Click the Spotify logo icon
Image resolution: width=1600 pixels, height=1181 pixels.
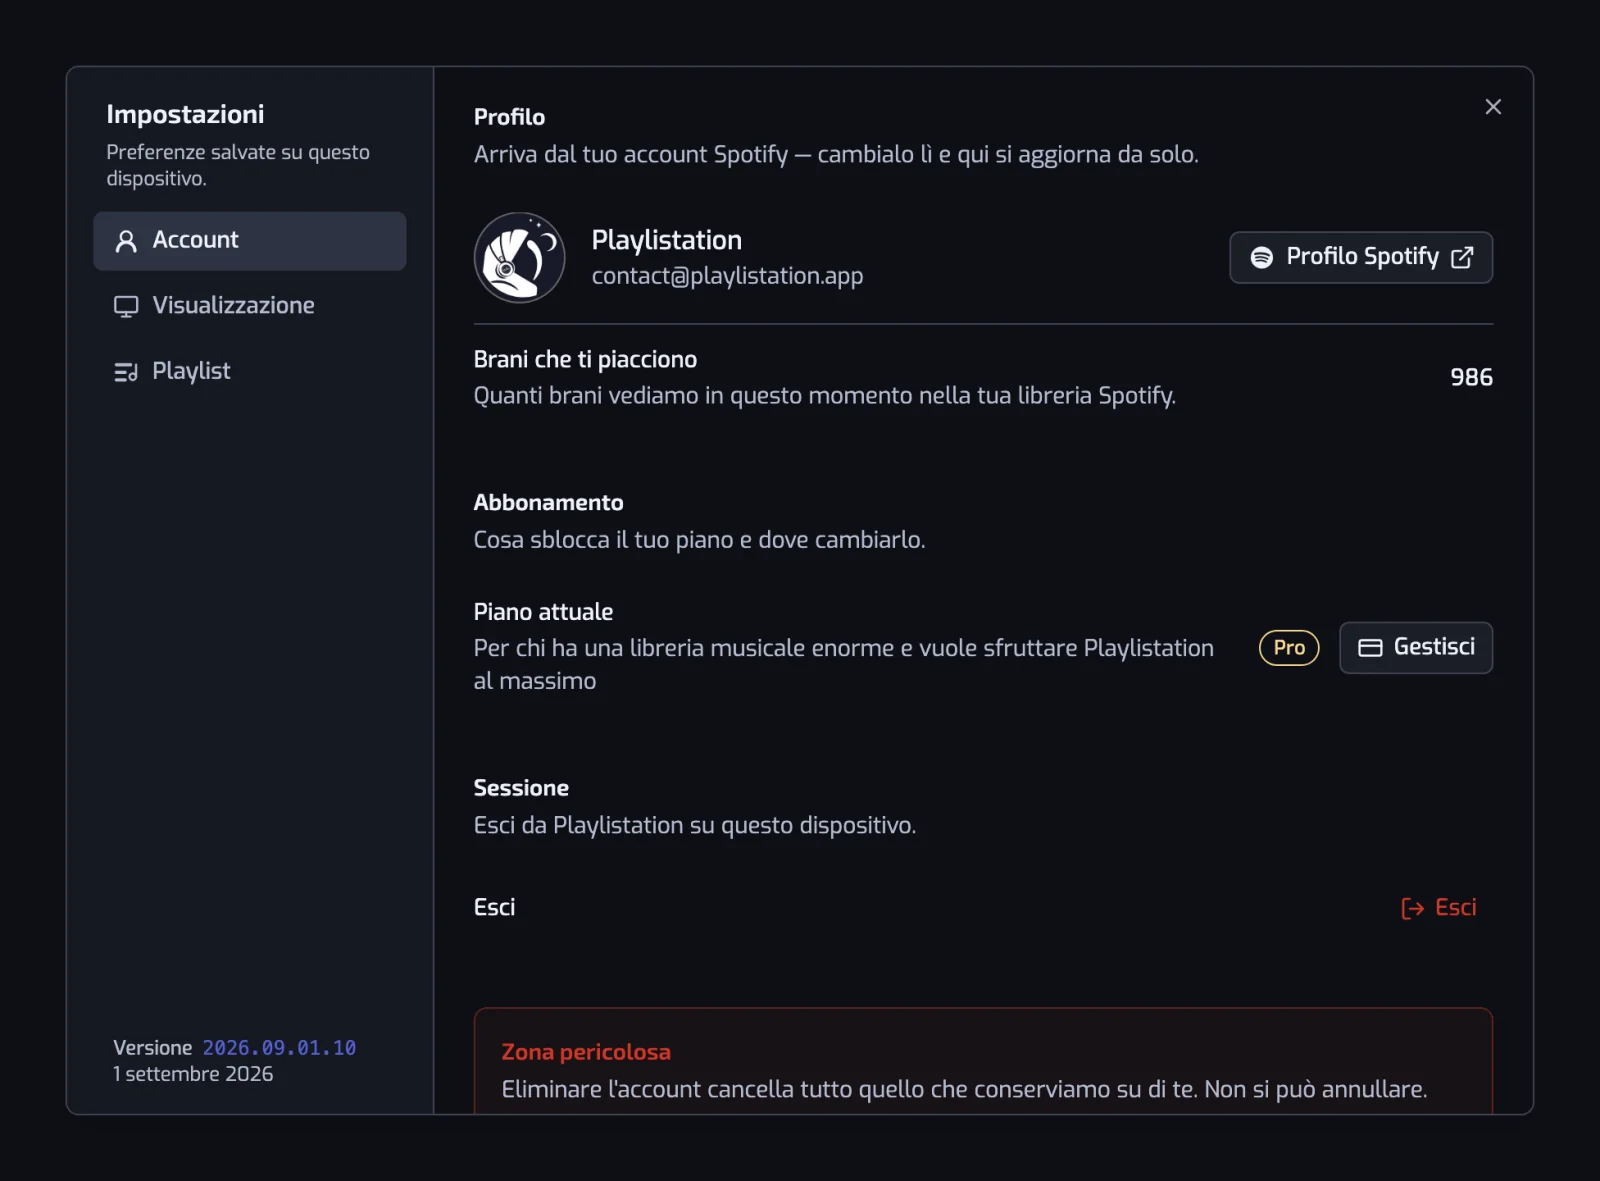point(1262,257)
